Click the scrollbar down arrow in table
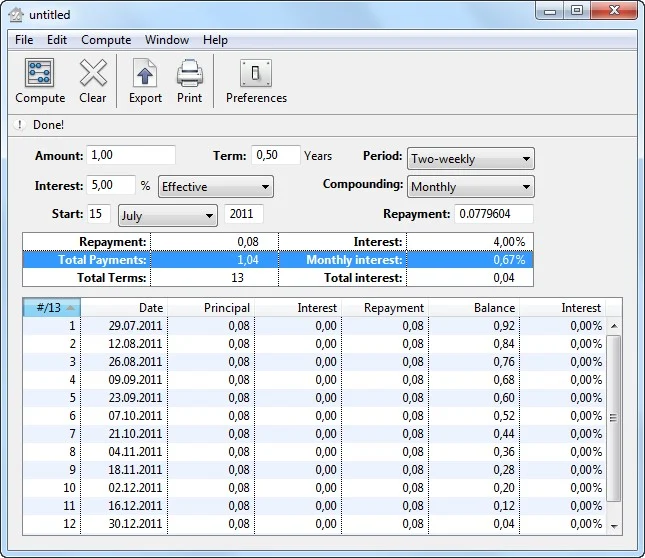 point(614,526)
